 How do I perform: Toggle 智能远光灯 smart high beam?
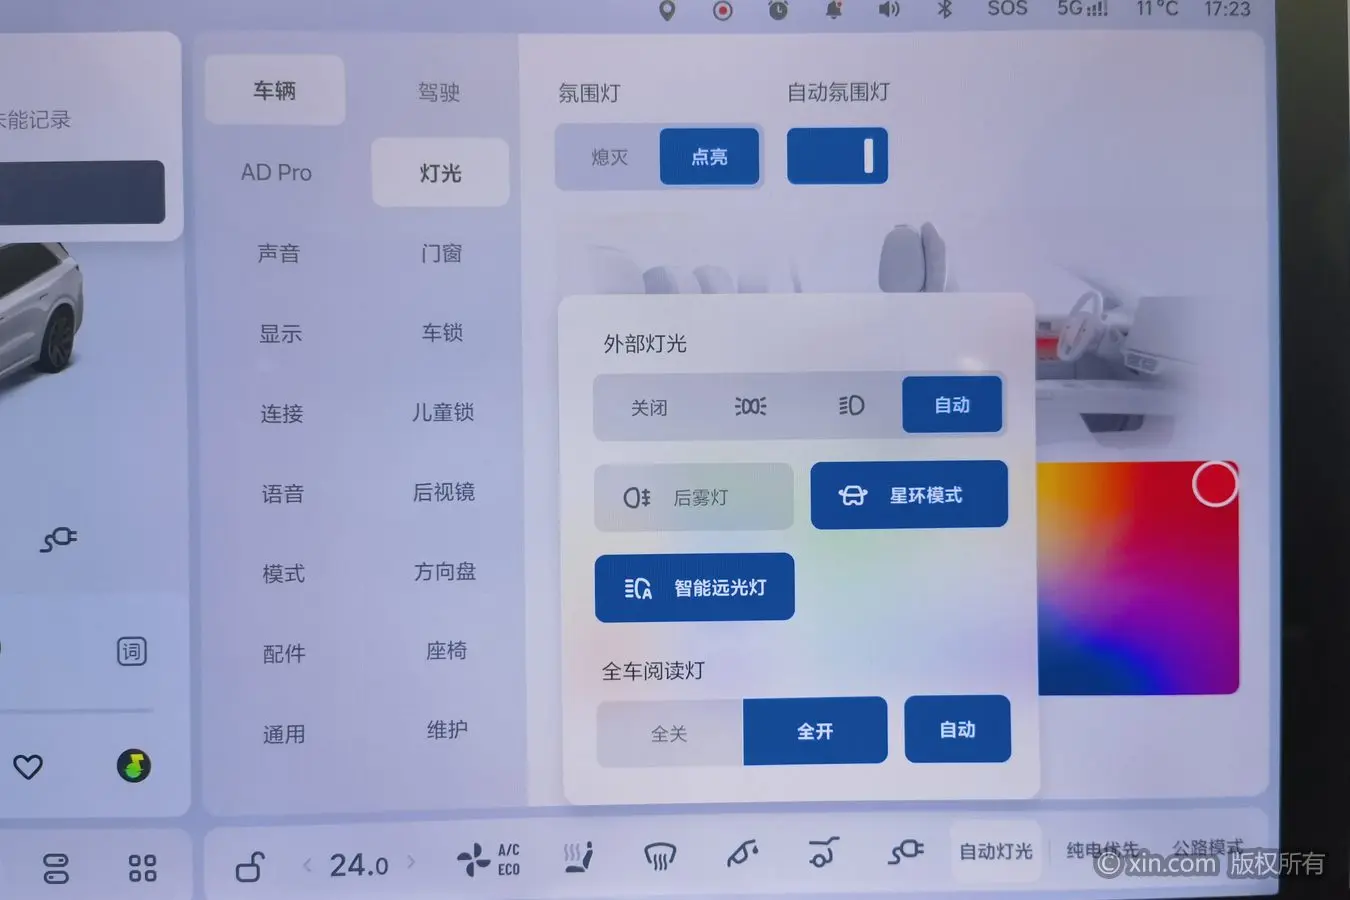[x=695, y=588]
